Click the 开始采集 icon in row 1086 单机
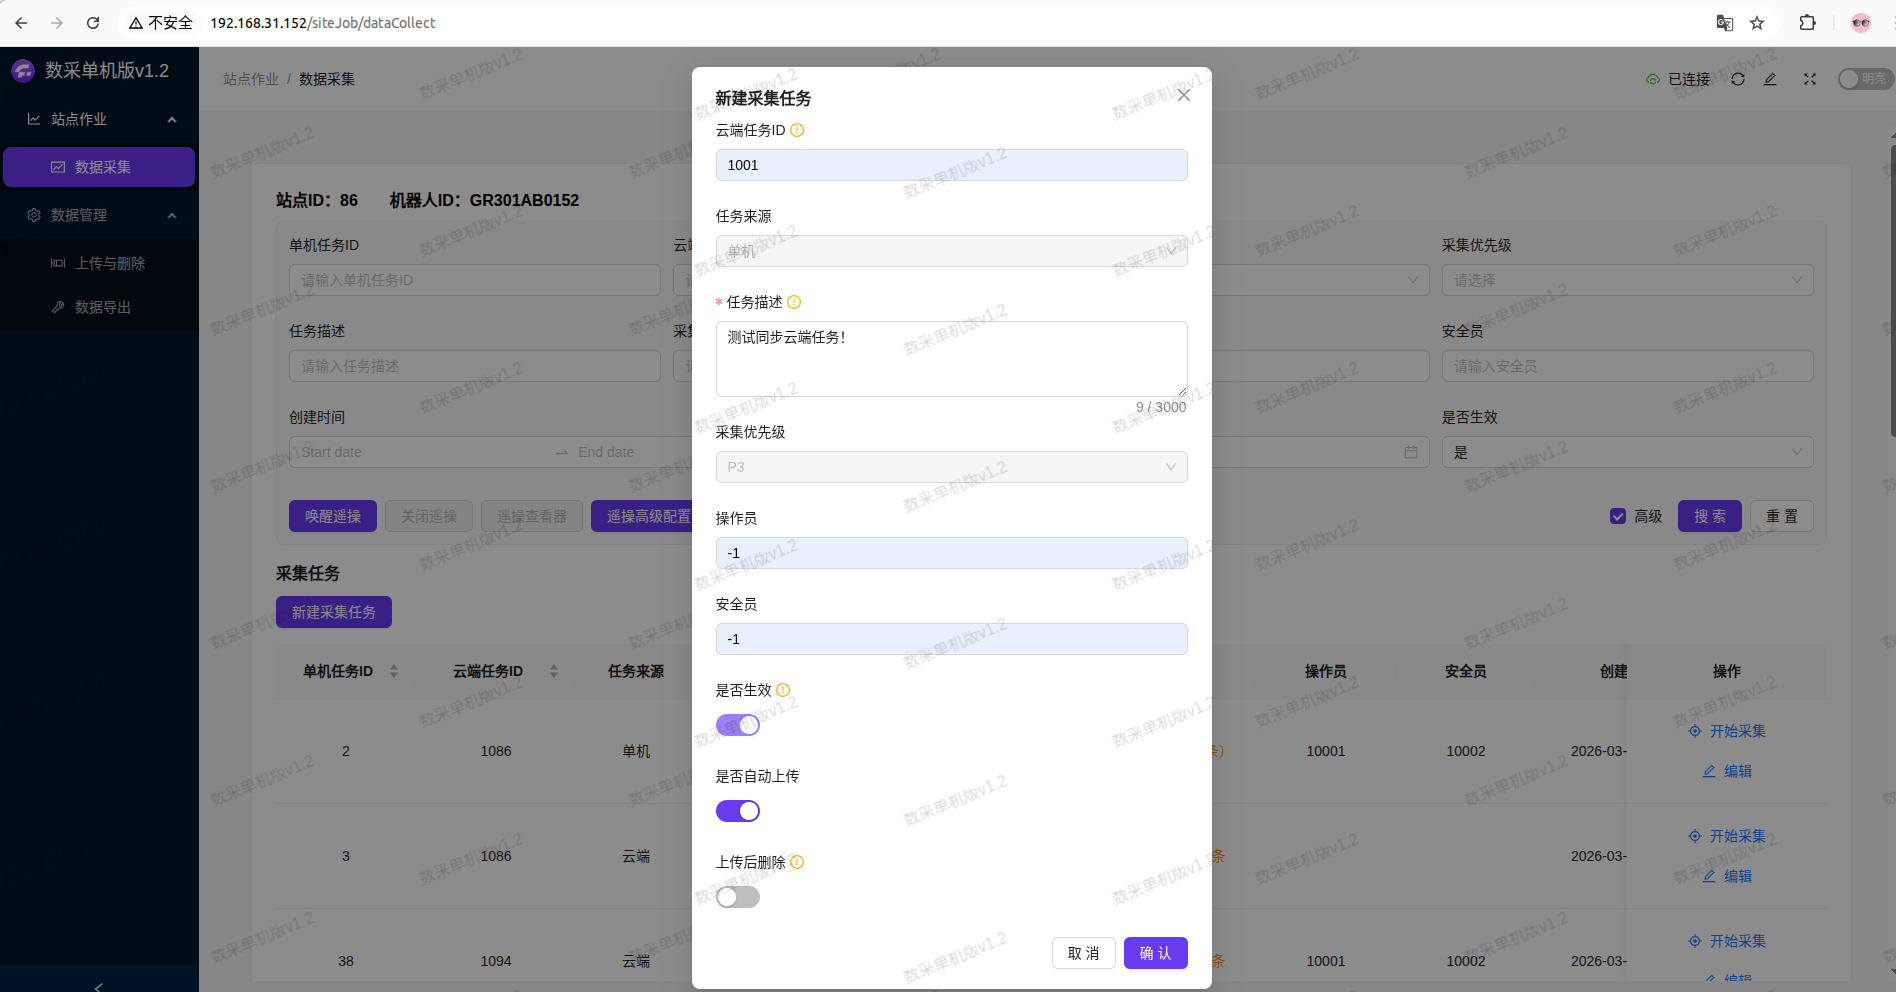This screenshot has height=992, width=1896. (x=1695, y=731)
